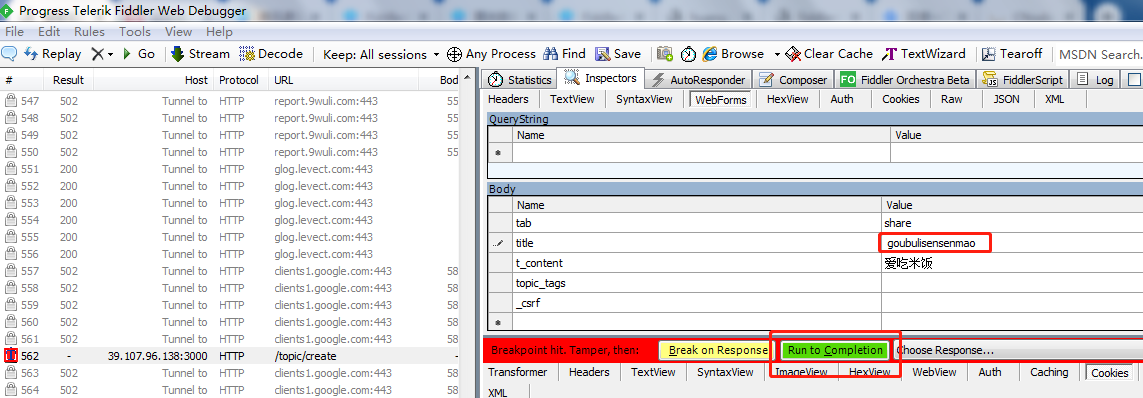Open the File menu
This screenshot has width=1143, height=398.
(x=15, y=31)
